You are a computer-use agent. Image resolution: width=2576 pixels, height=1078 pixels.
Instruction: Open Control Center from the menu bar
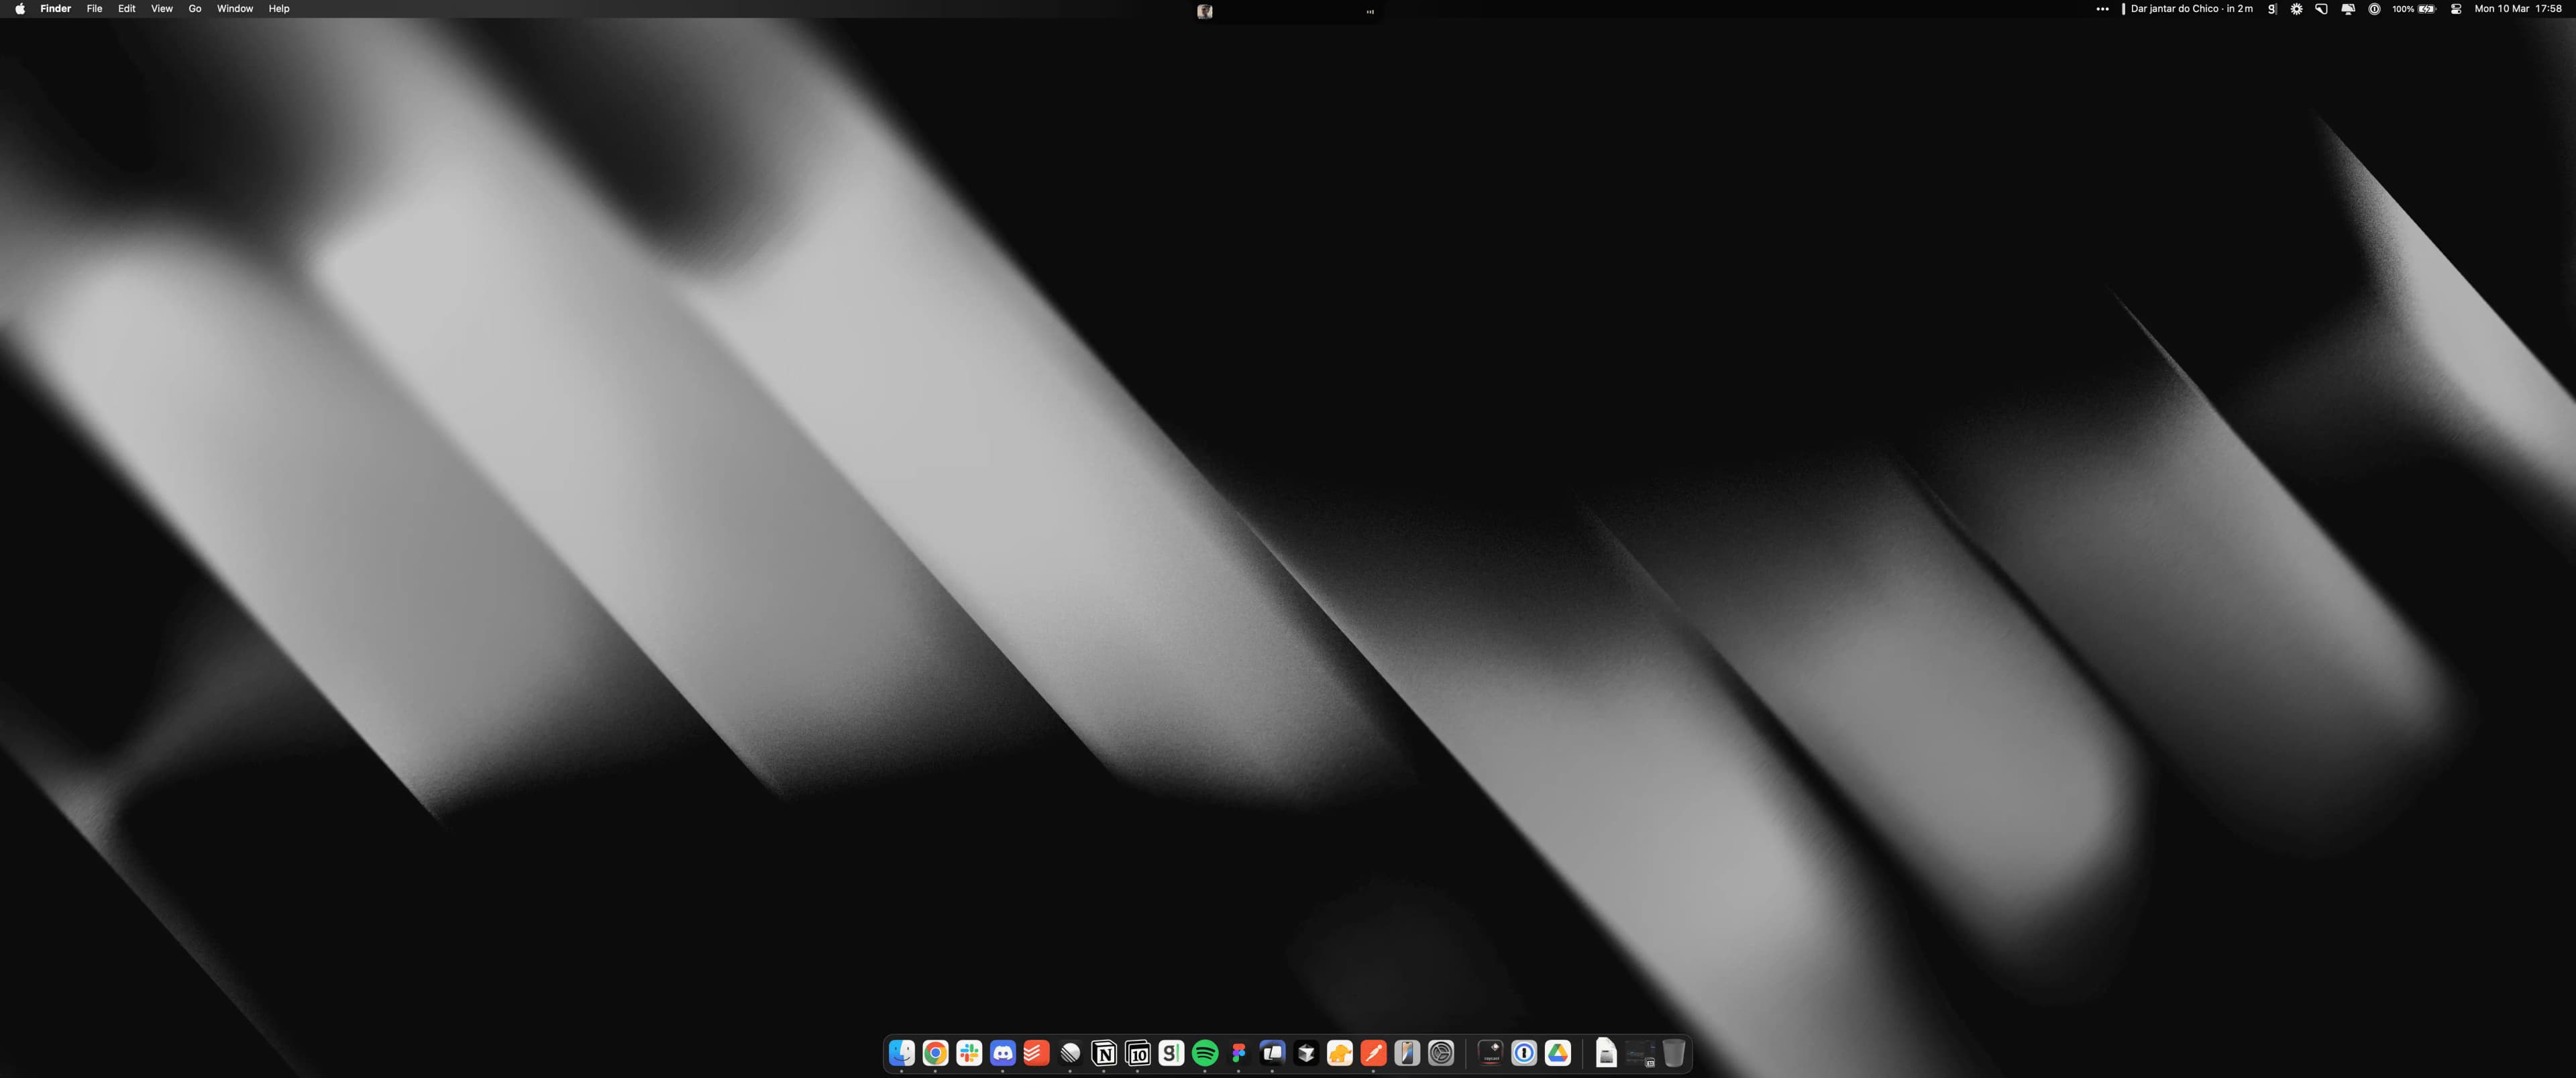(x=2457, y=9)
